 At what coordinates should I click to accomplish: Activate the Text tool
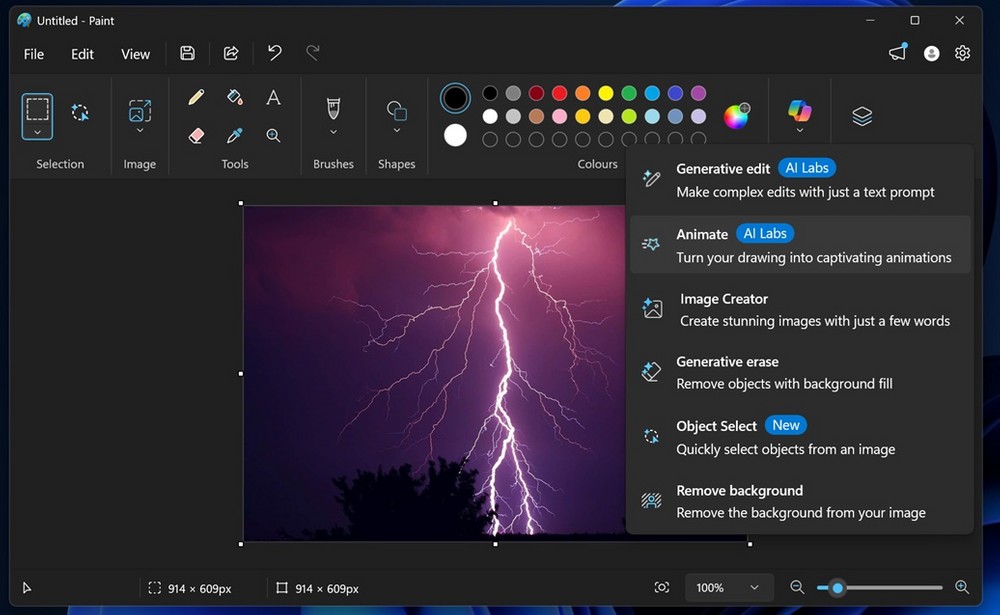273,97
